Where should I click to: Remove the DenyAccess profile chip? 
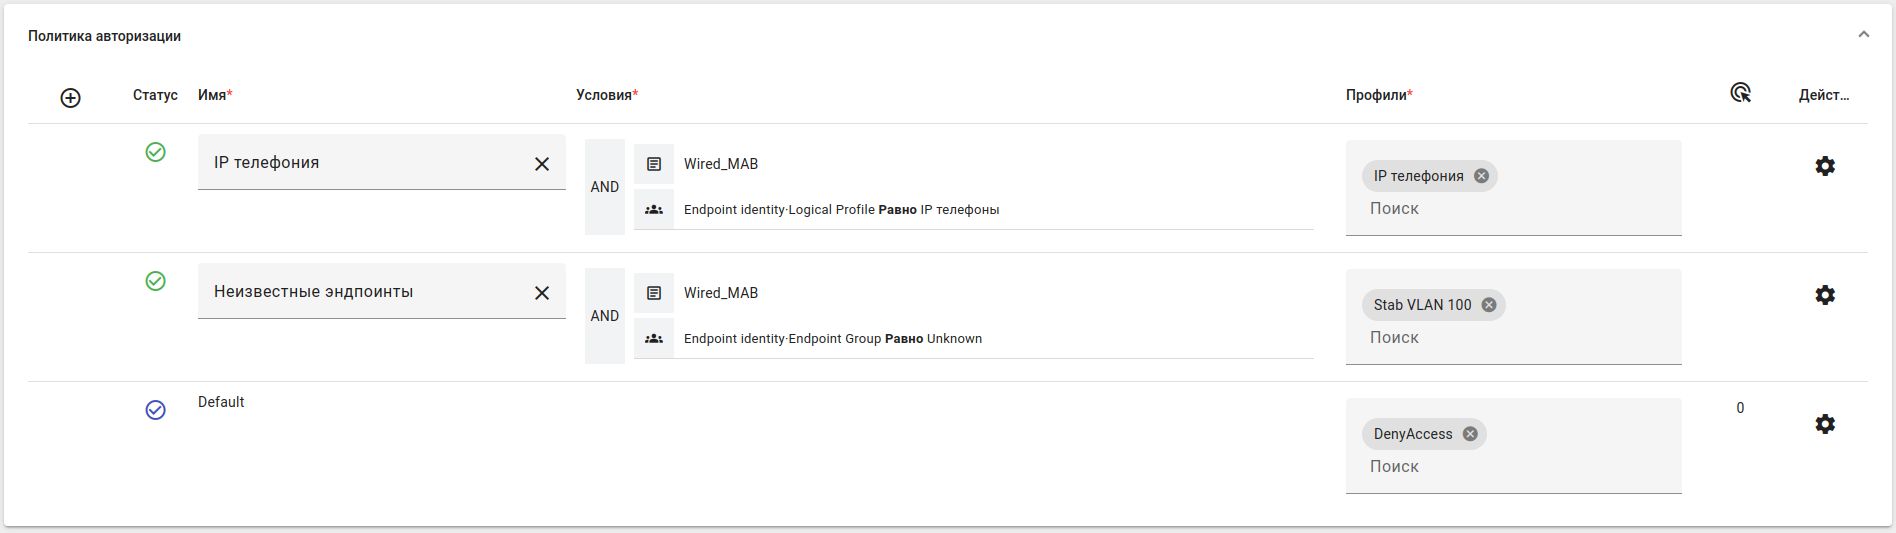1470,434
